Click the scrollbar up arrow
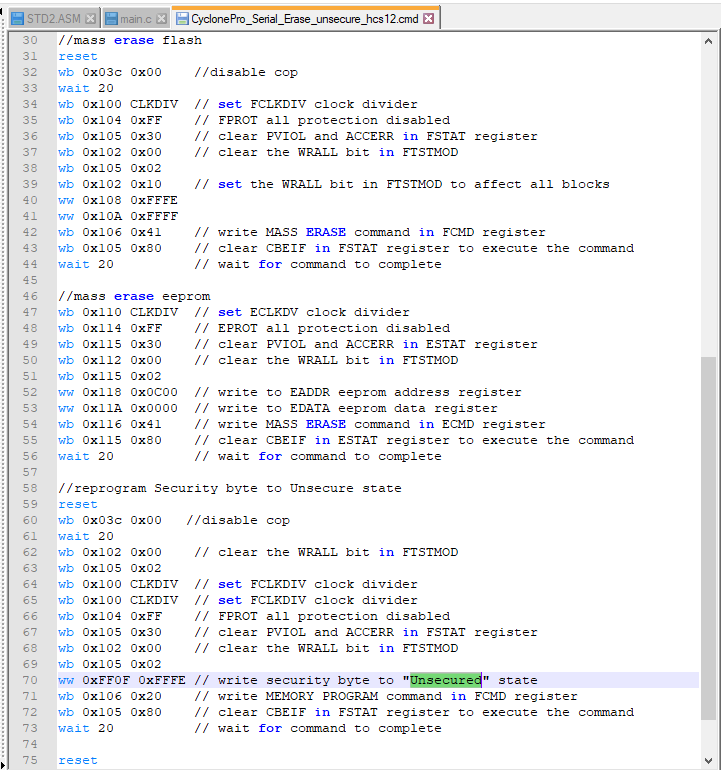This screenshot has height=770, width=721. point(708,41)
